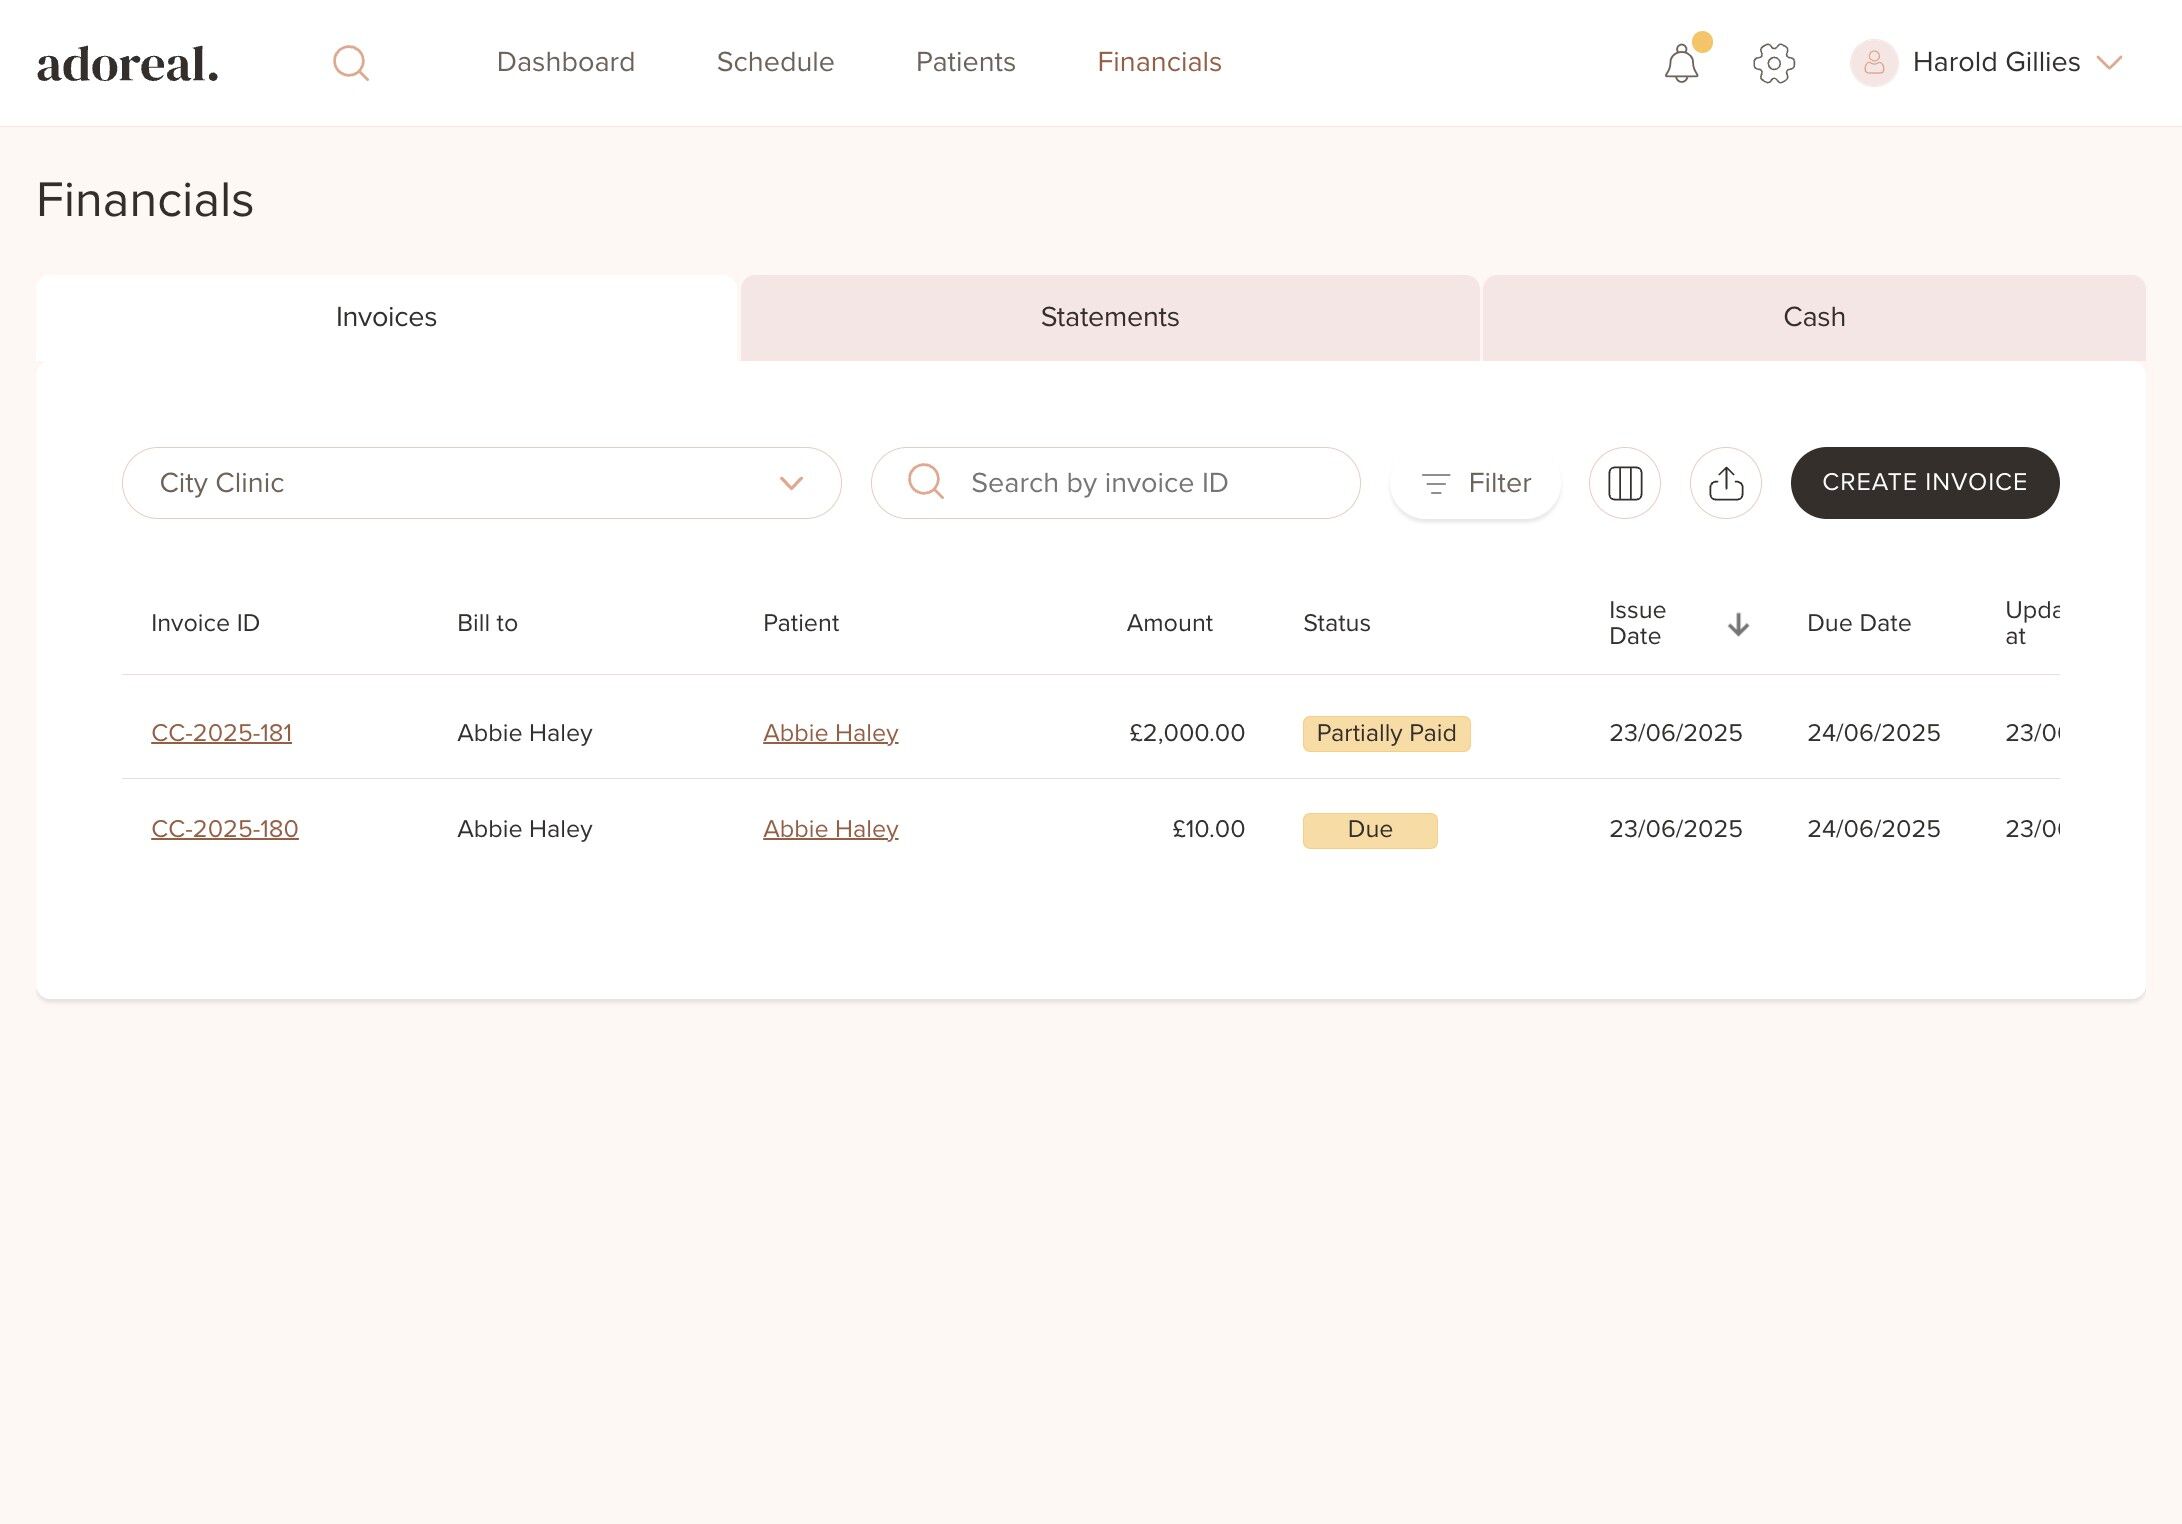Open Schedule from top navigation
The image size is (2182, 1524).
click(775, 62)
